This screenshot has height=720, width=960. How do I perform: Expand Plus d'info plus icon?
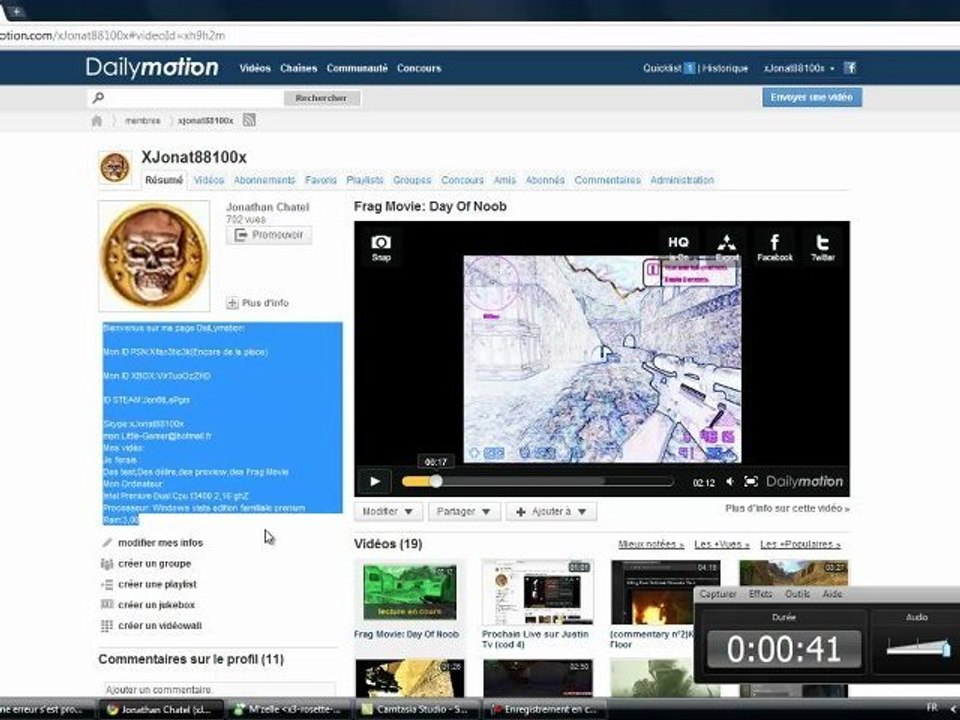[232, 302]
